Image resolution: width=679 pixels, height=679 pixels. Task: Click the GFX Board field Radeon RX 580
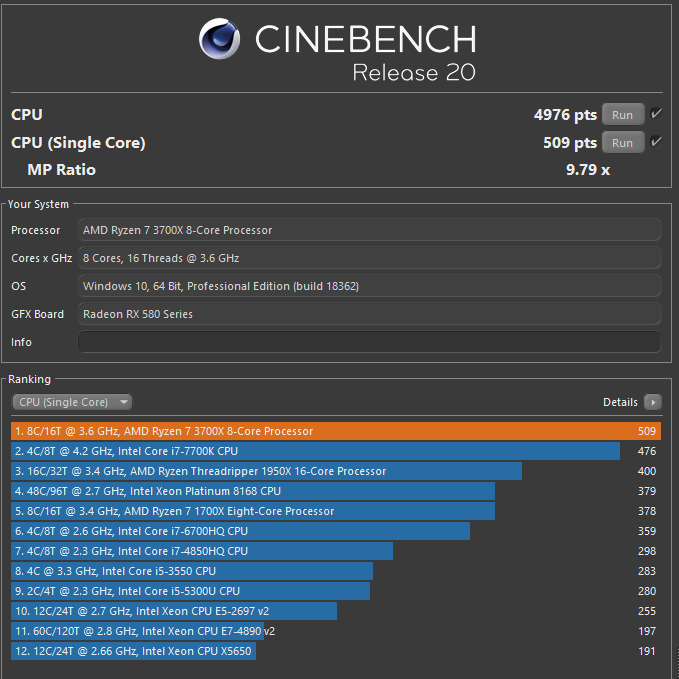click(369, 314)
